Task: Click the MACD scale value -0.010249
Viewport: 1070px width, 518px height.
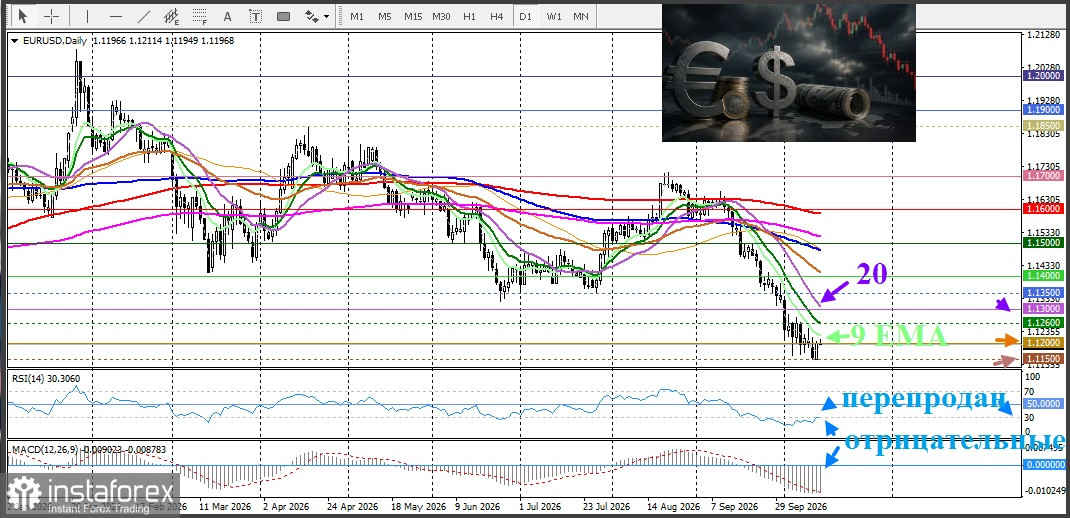Action: [x=1045, y=491]
